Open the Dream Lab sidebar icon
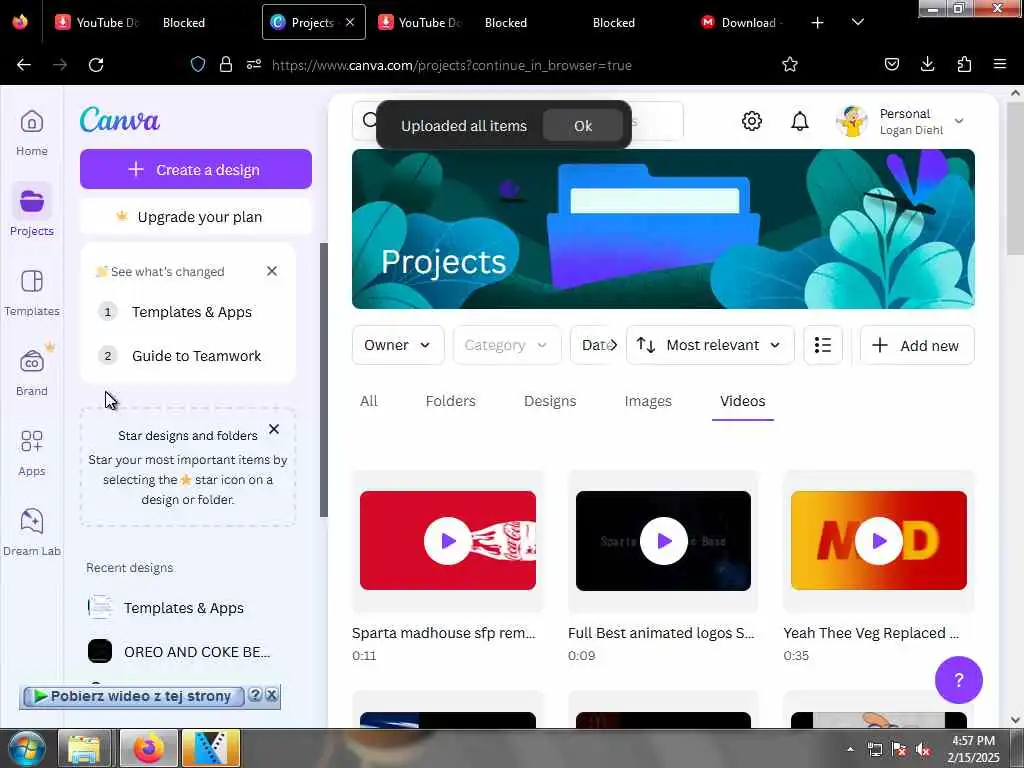This screenshot has height=768, width=1024. click(x=31, y=532)
